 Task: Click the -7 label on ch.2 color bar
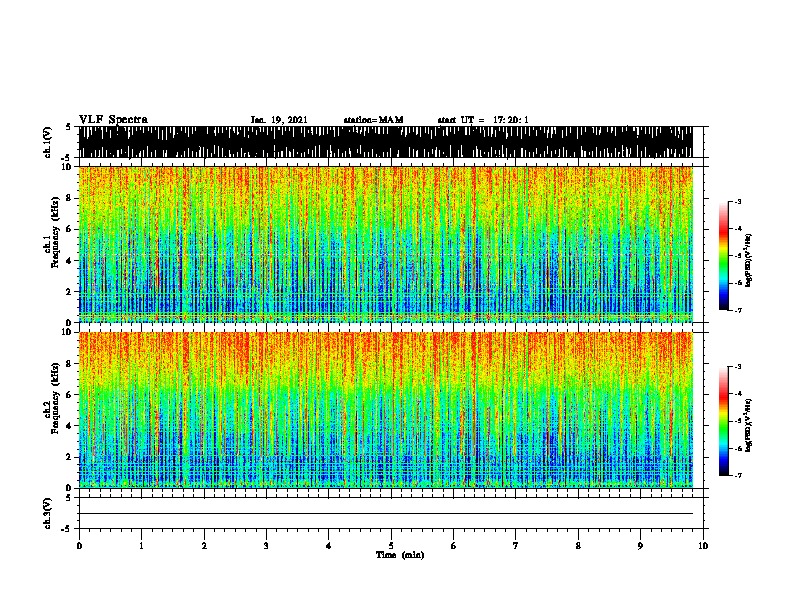738,476
